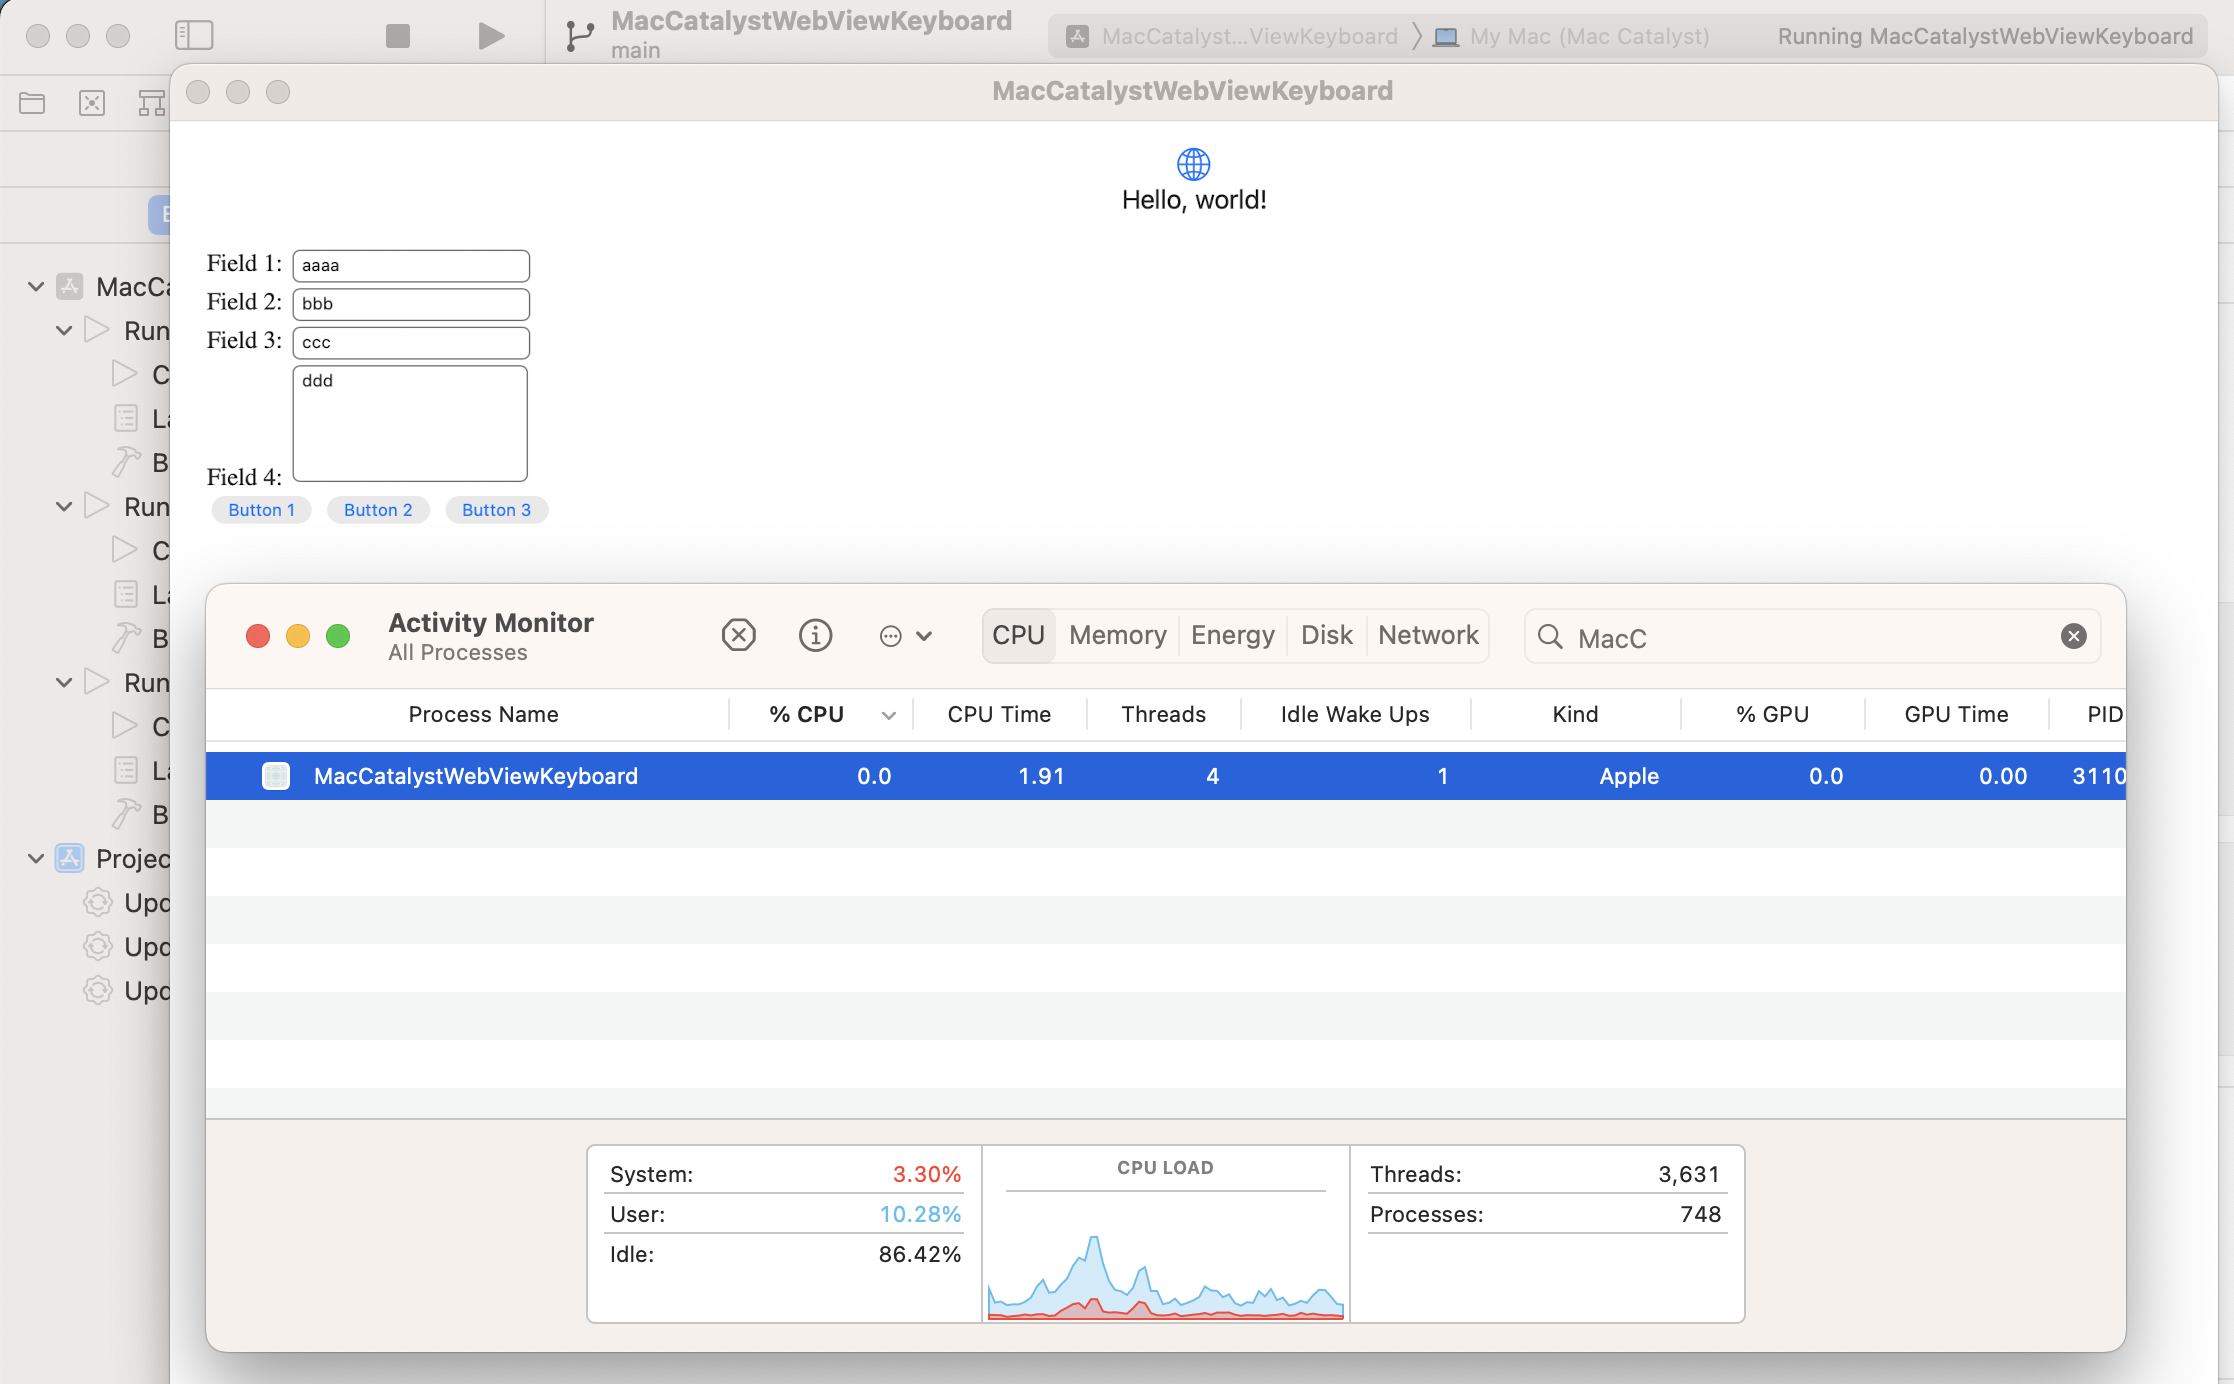Click into the Field 4 text area

point(410,423)
